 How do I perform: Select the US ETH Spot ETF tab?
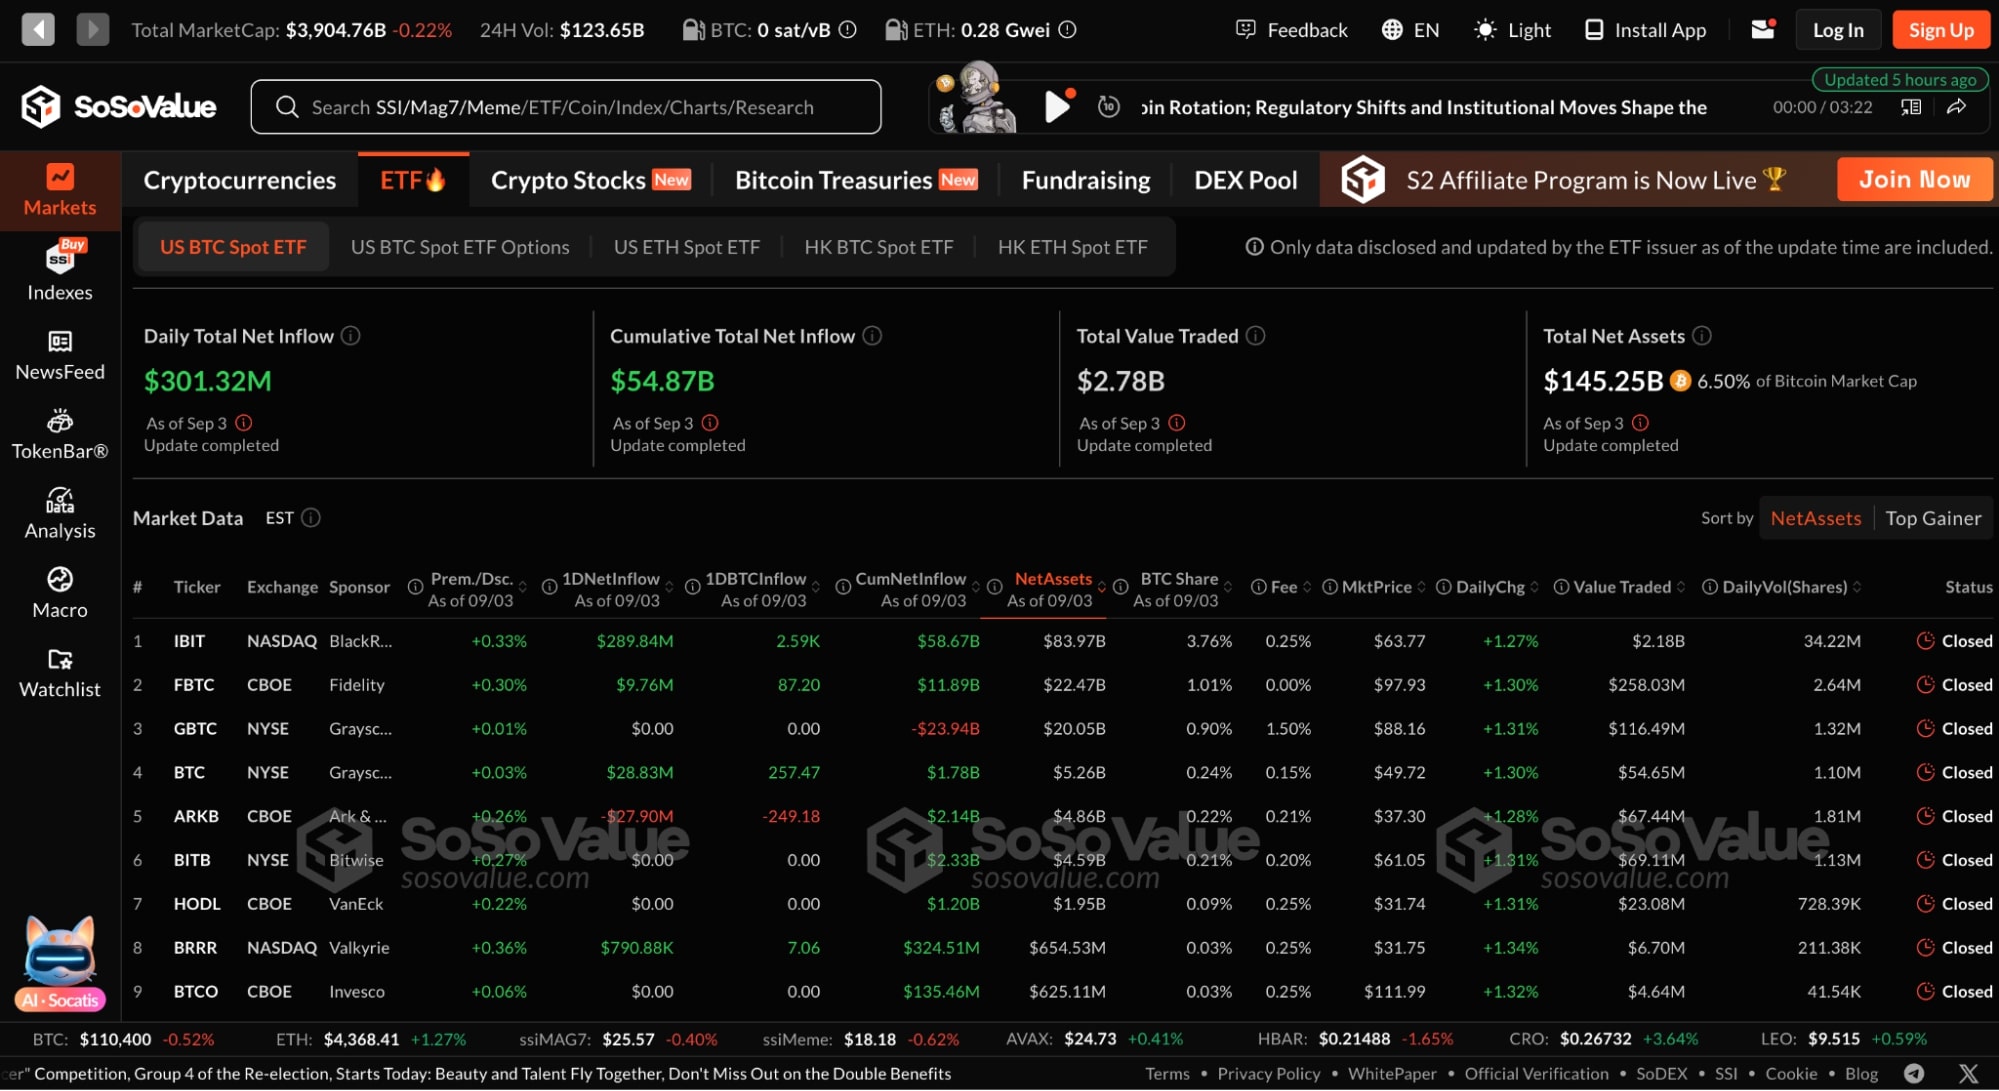tap(686, 247)
